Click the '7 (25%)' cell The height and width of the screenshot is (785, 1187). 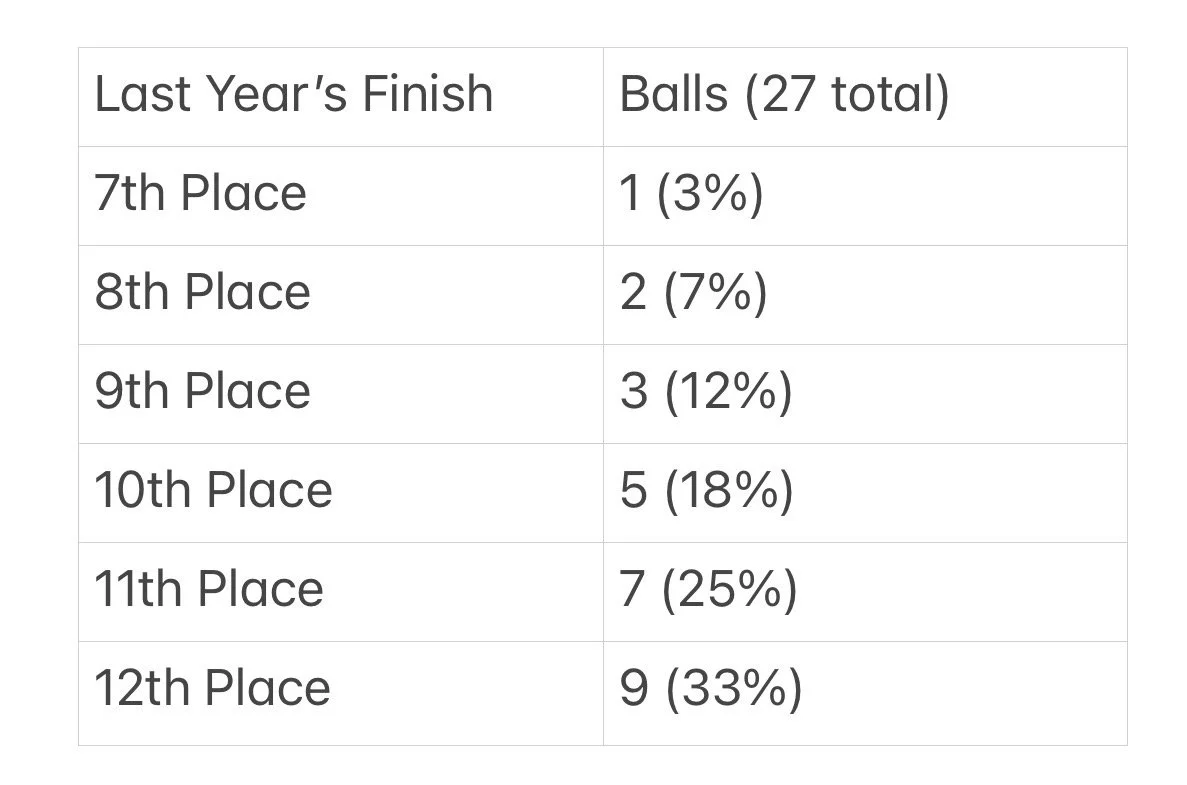(865, 592)
